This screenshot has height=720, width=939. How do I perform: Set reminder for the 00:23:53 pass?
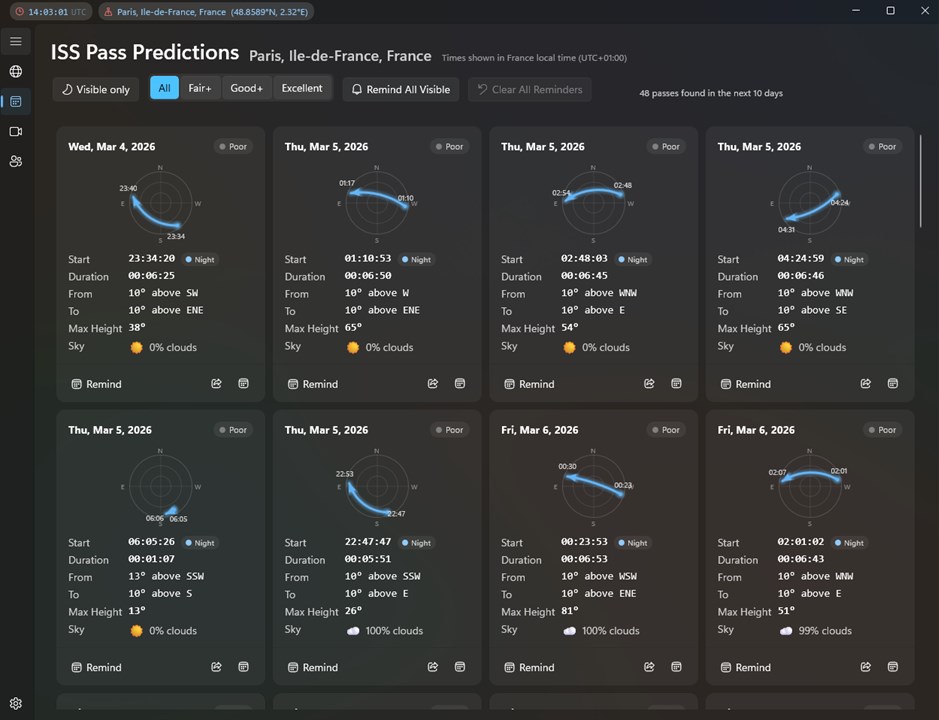[529, 667]
